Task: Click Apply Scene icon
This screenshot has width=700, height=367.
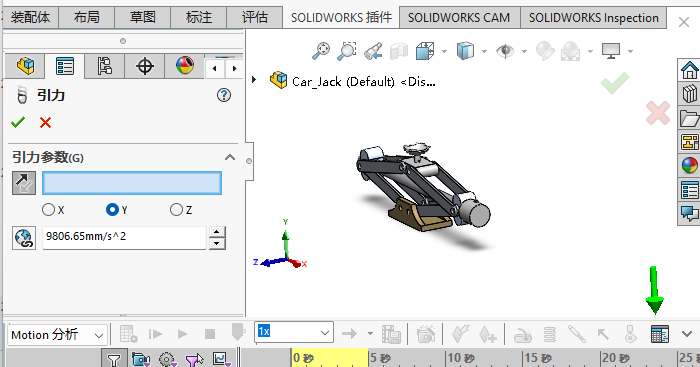Action: [571, 51]
